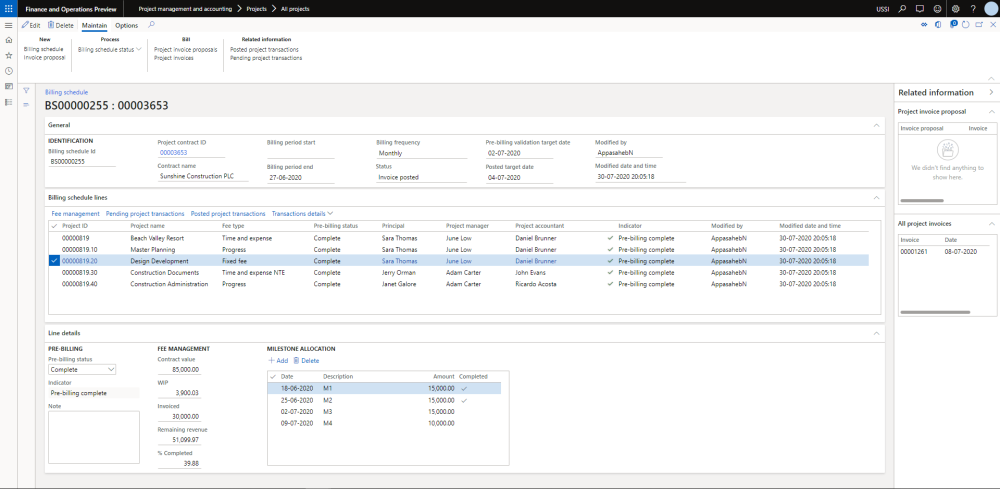Toggle the Completed checkmark for milestone M1
The image size is (1000, 489).
point(463,388)
